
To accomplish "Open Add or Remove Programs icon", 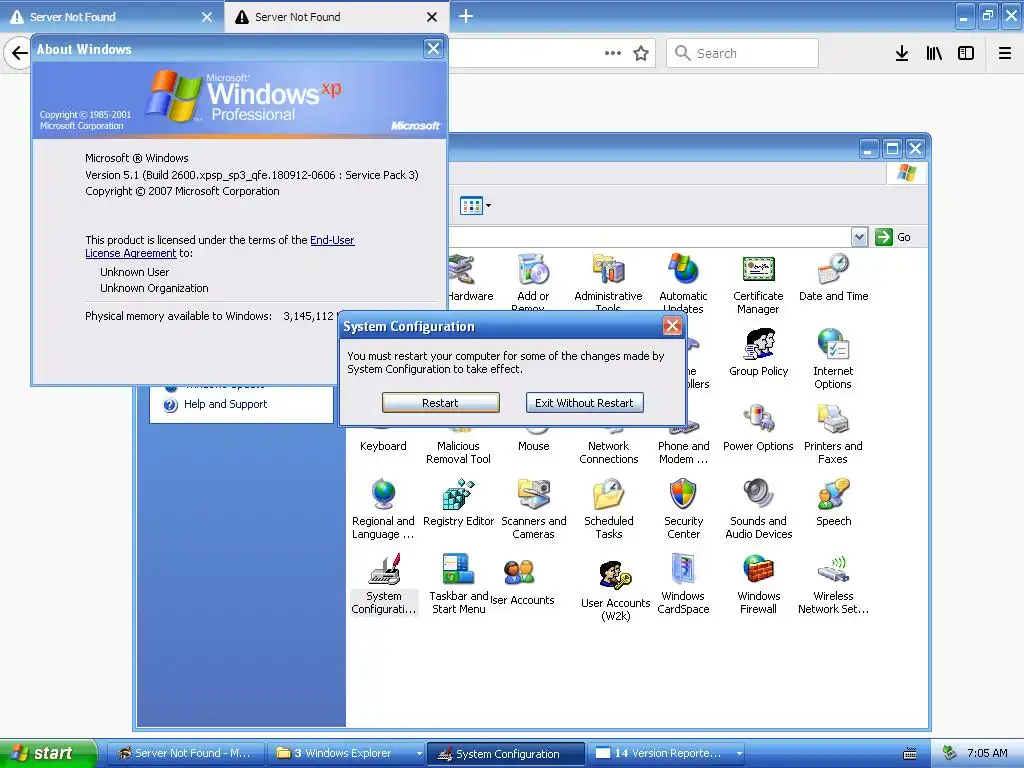I will point(533,283).
